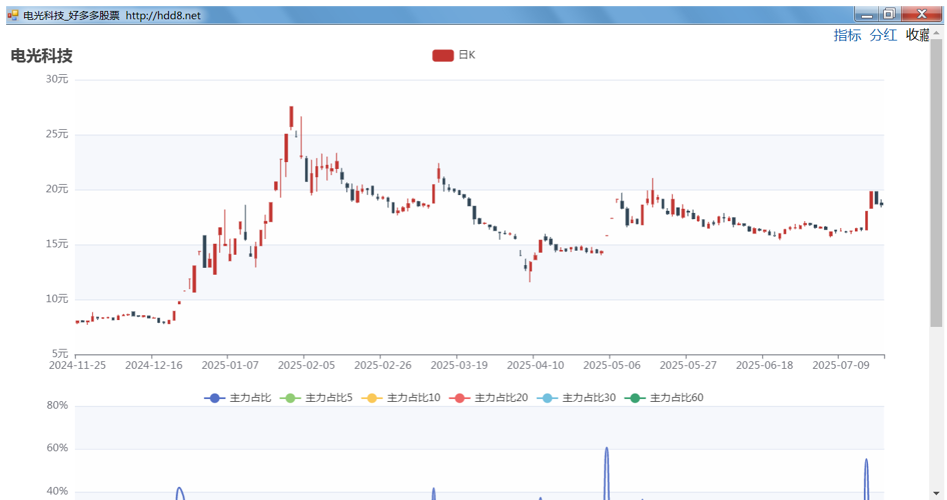This screenshot has height=500, width=947.
Task: Toggle the 主力占比5 legend line
Action: [x=316, y=398]
